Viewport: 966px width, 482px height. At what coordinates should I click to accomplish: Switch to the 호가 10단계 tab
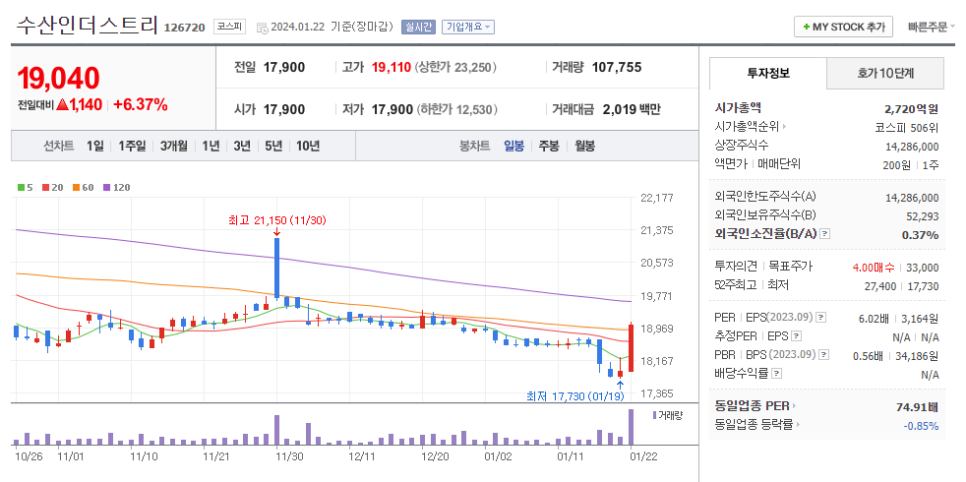[x=885, y=73]
